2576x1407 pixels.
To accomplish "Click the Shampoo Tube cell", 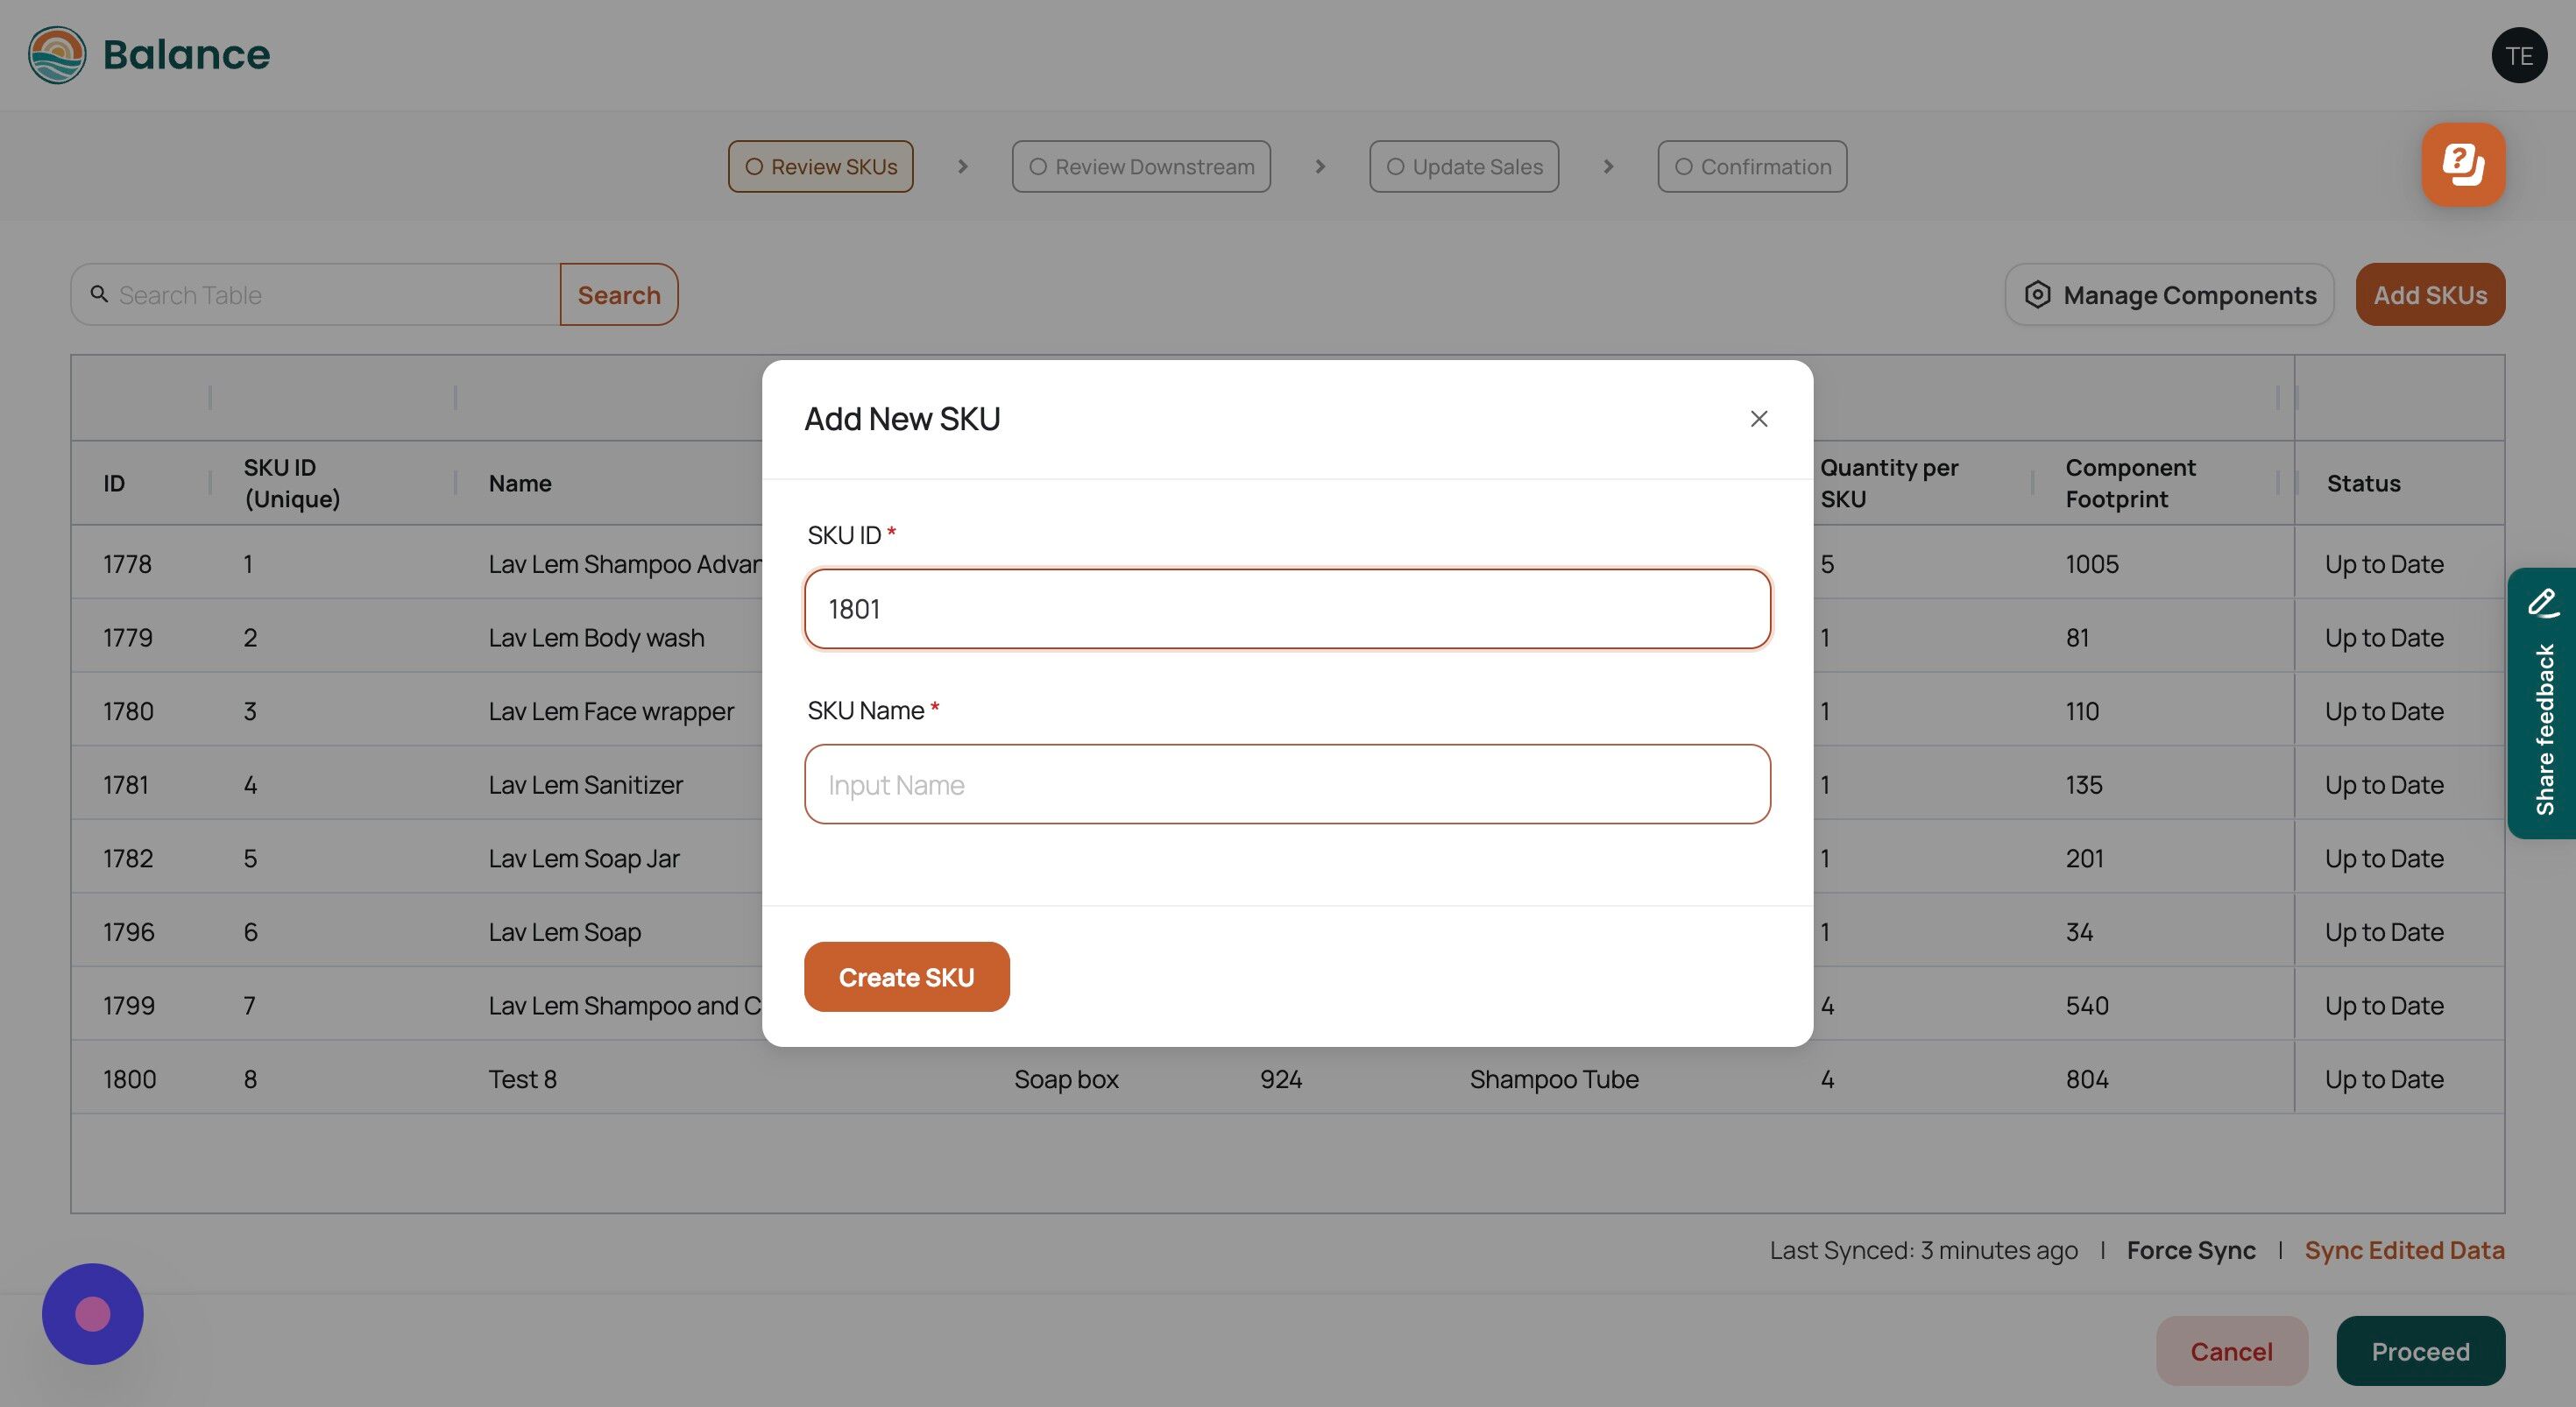I will click(1554, 1079).
